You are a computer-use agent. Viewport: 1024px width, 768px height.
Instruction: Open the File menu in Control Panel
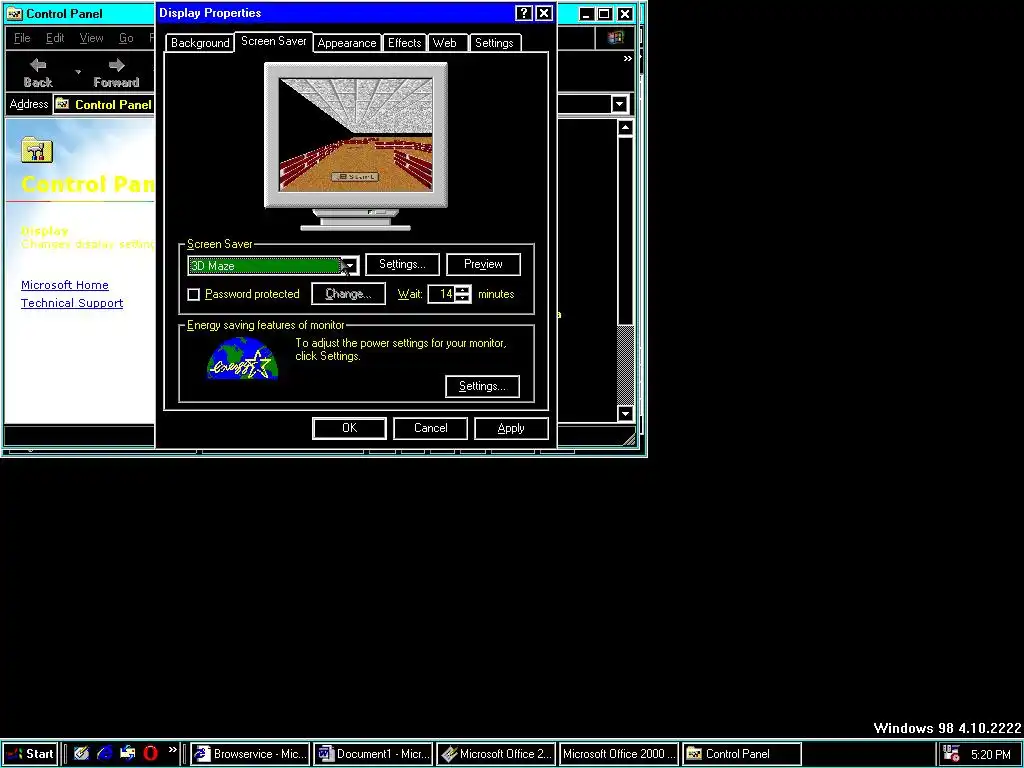[22, 38]
